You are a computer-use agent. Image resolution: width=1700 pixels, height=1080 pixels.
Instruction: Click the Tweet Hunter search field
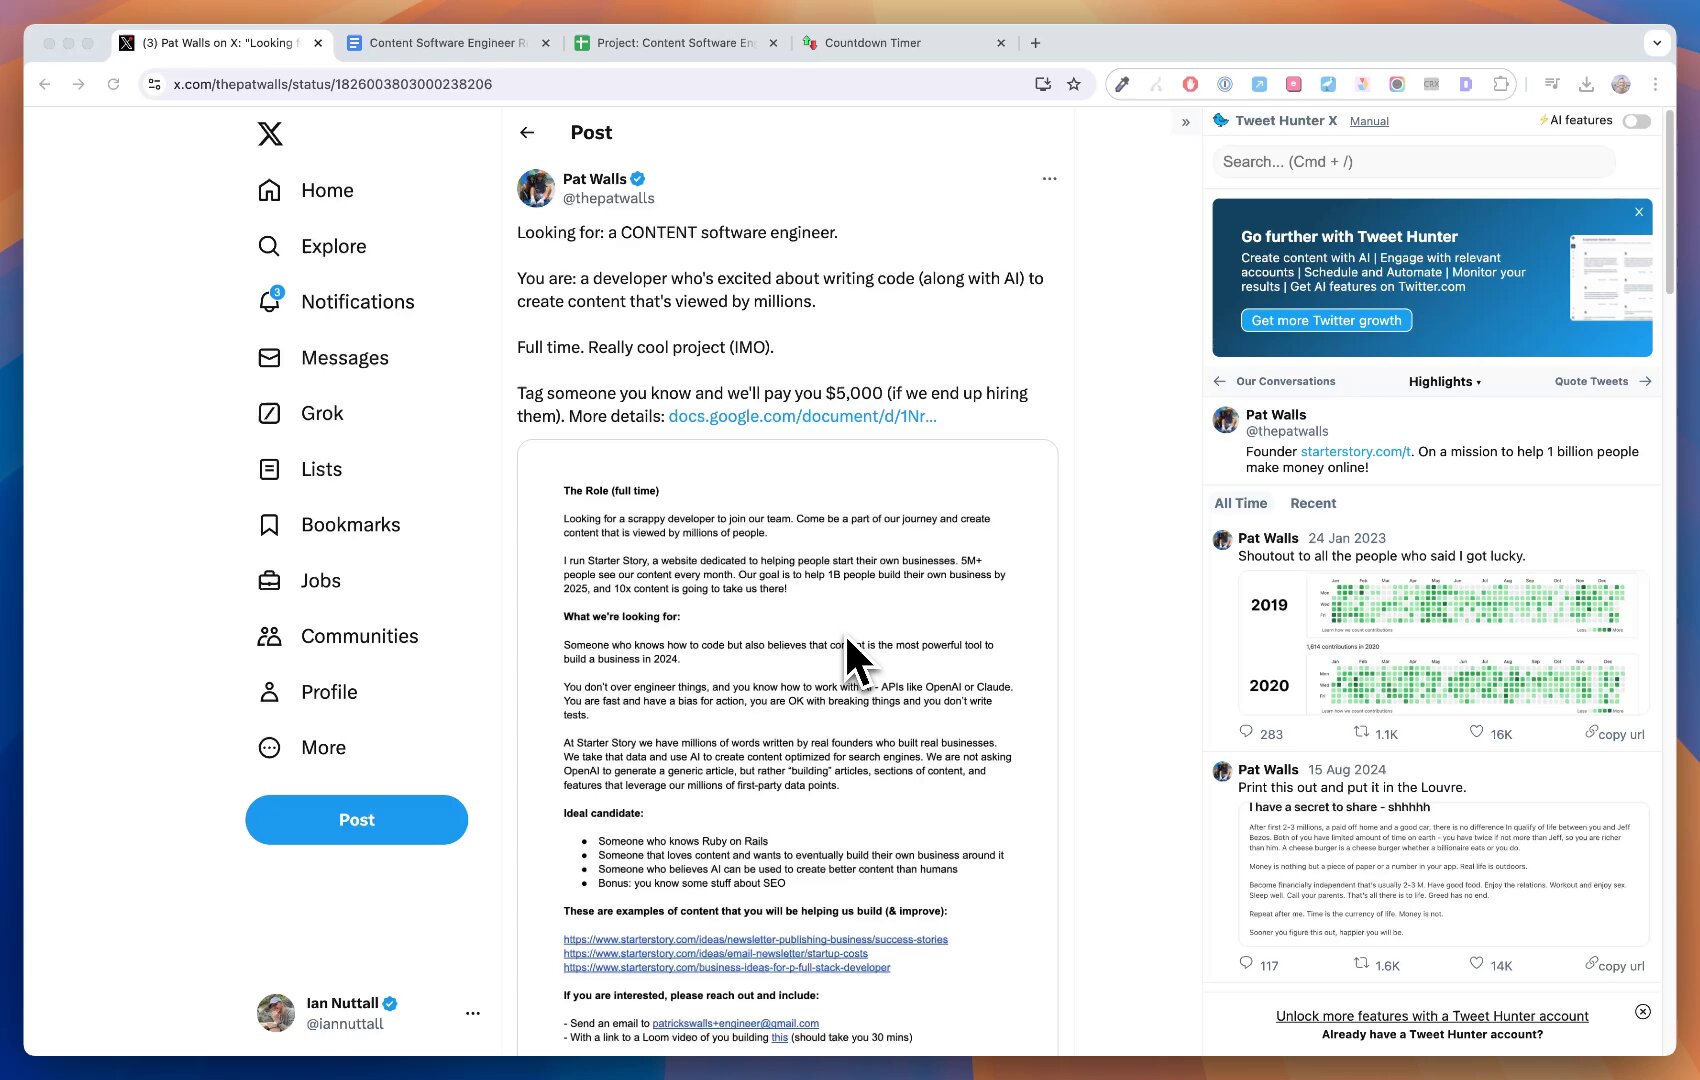[1414, 162]
